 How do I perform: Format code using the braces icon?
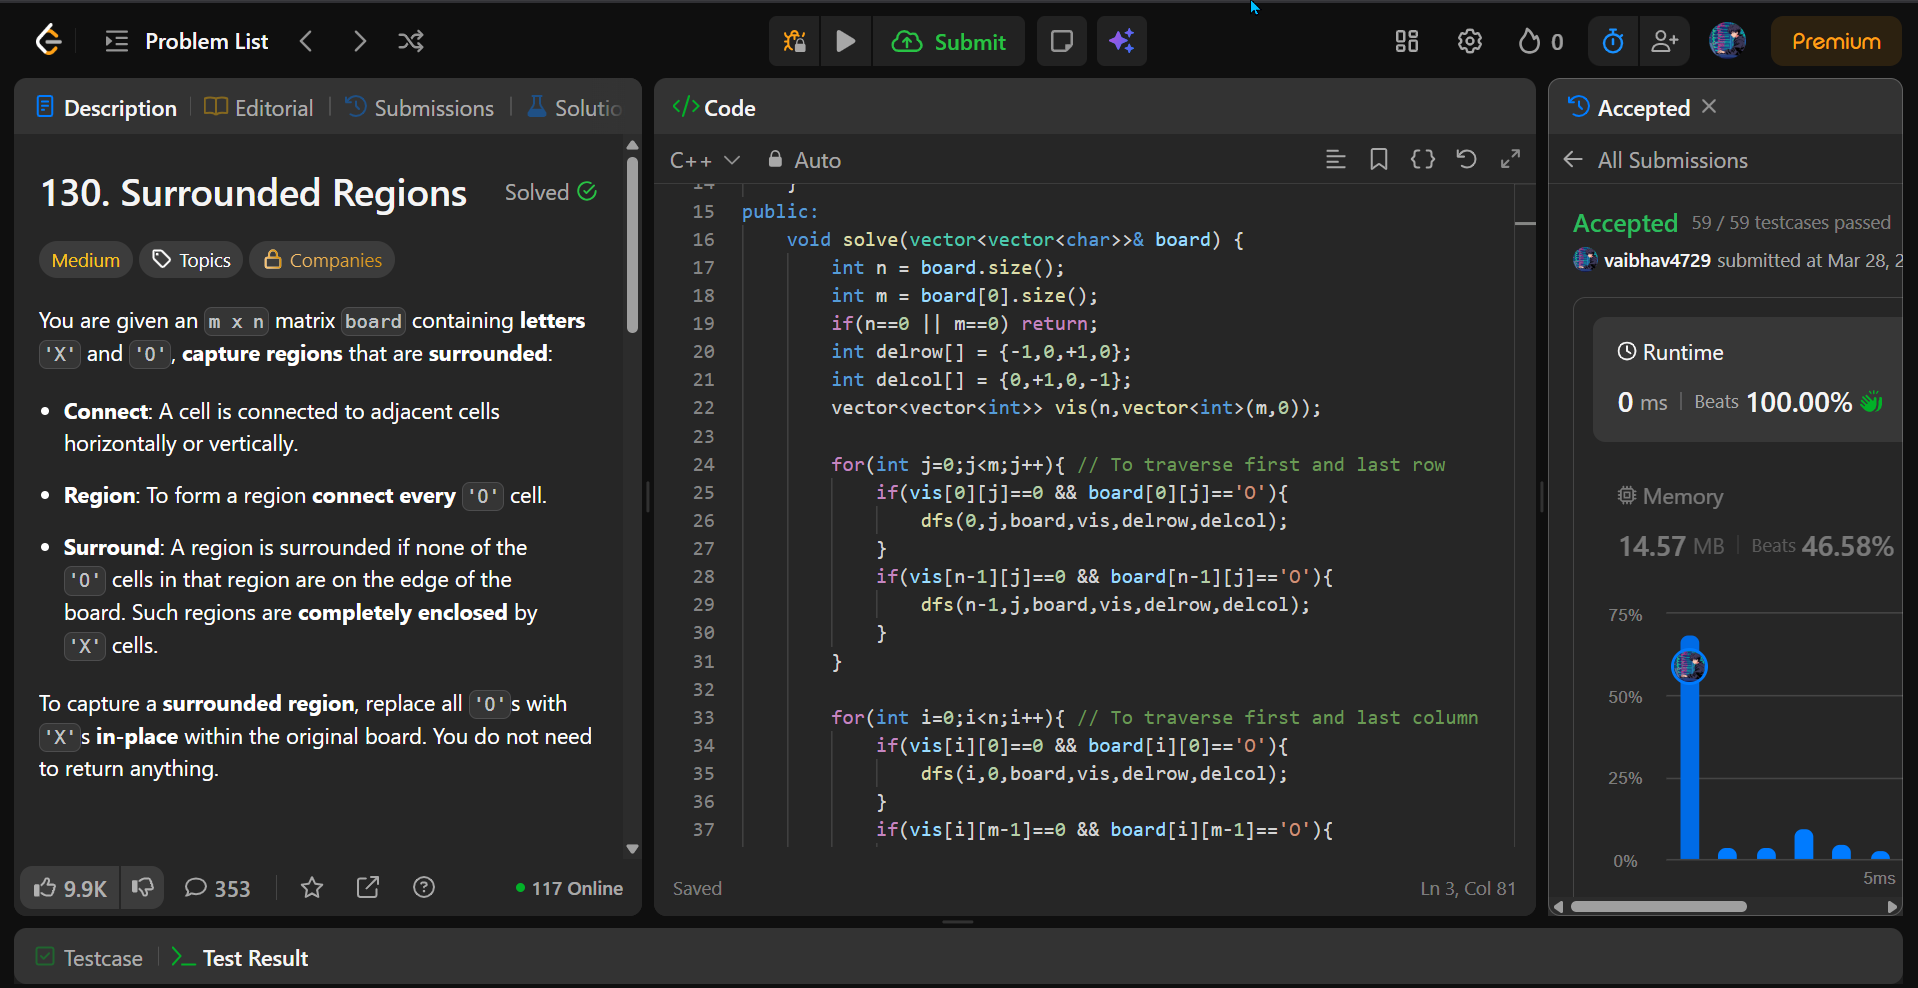pos(1422,159)
